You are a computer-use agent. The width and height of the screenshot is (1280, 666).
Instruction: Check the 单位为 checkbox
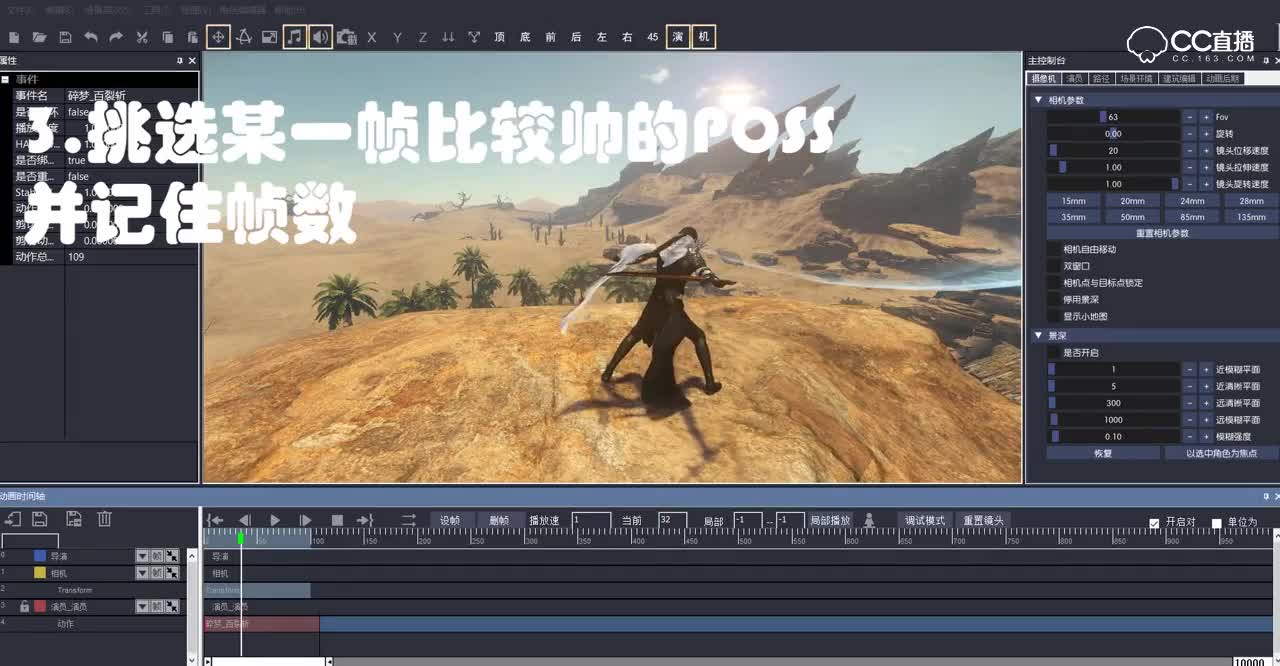point(1216,523)
